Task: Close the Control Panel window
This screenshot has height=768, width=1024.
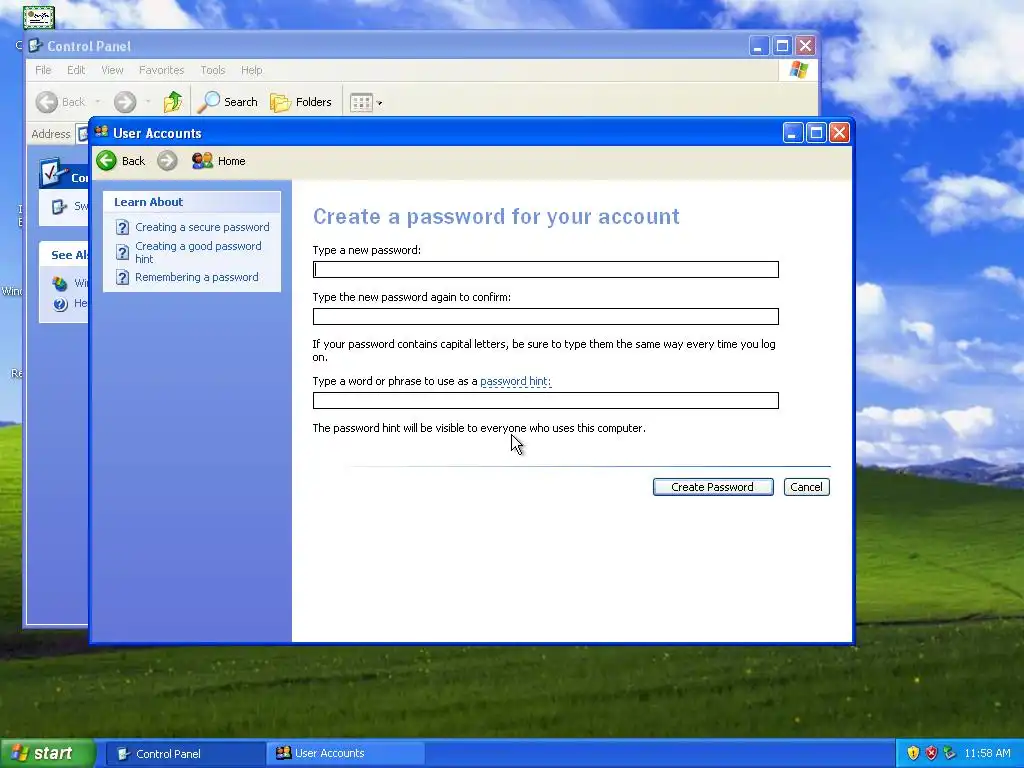Action: coord(805,46)
